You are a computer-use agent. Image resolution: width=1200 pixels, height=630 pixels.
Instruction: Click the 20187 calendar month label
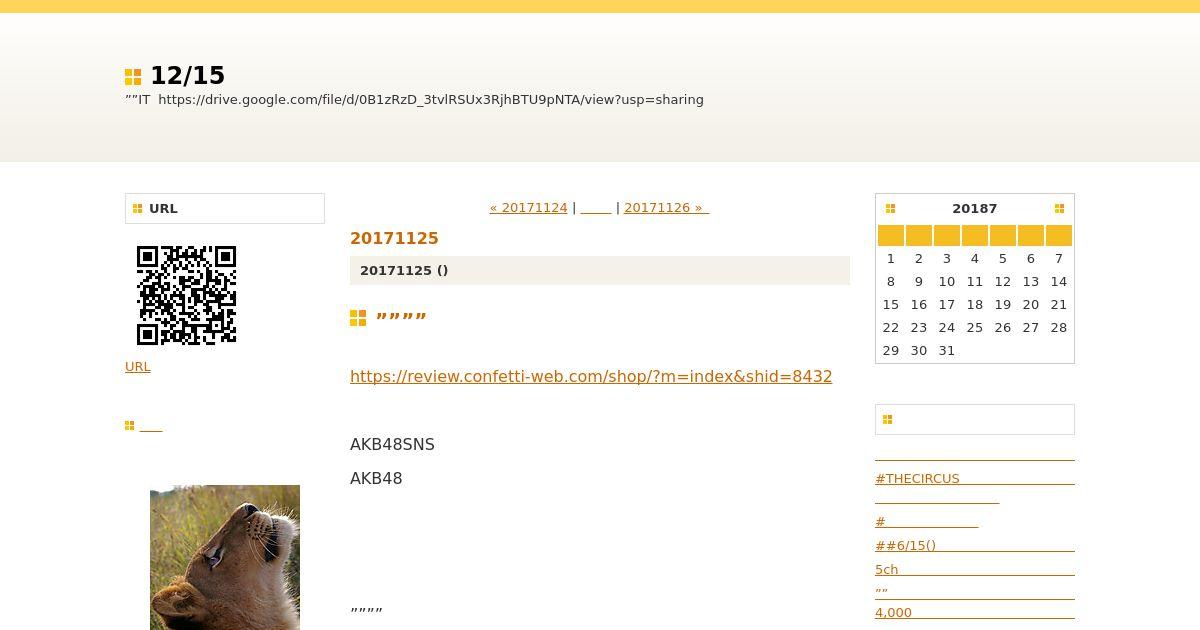coord(974,209)
